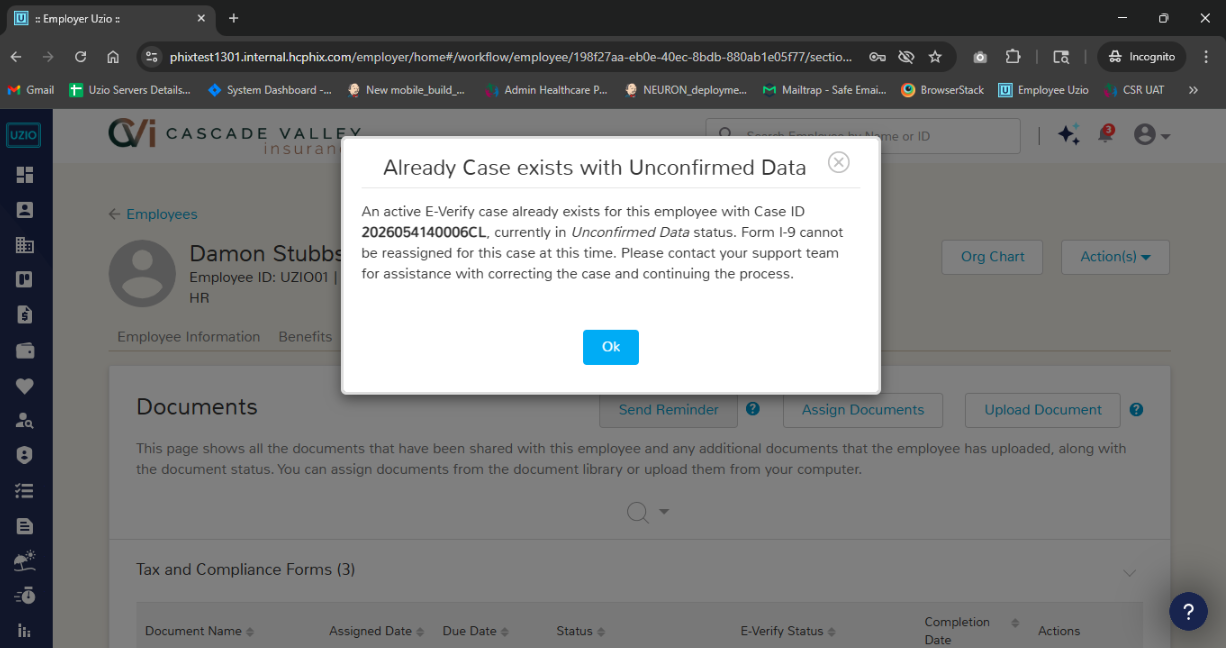
Task: Switch to the Benefits tab
Action: tap(305, 337)
